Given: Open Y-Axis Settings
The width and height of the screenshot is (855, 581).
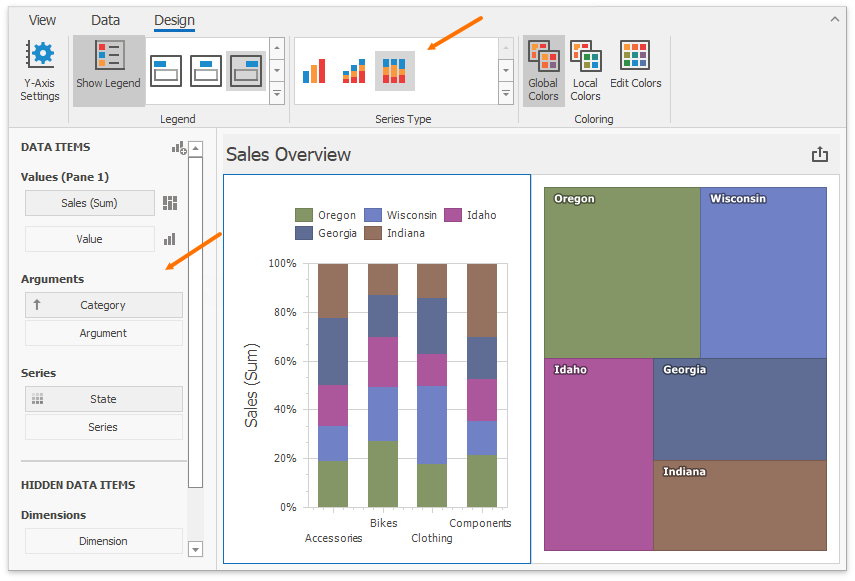Looking at the screenshot, I should [40, 71].
